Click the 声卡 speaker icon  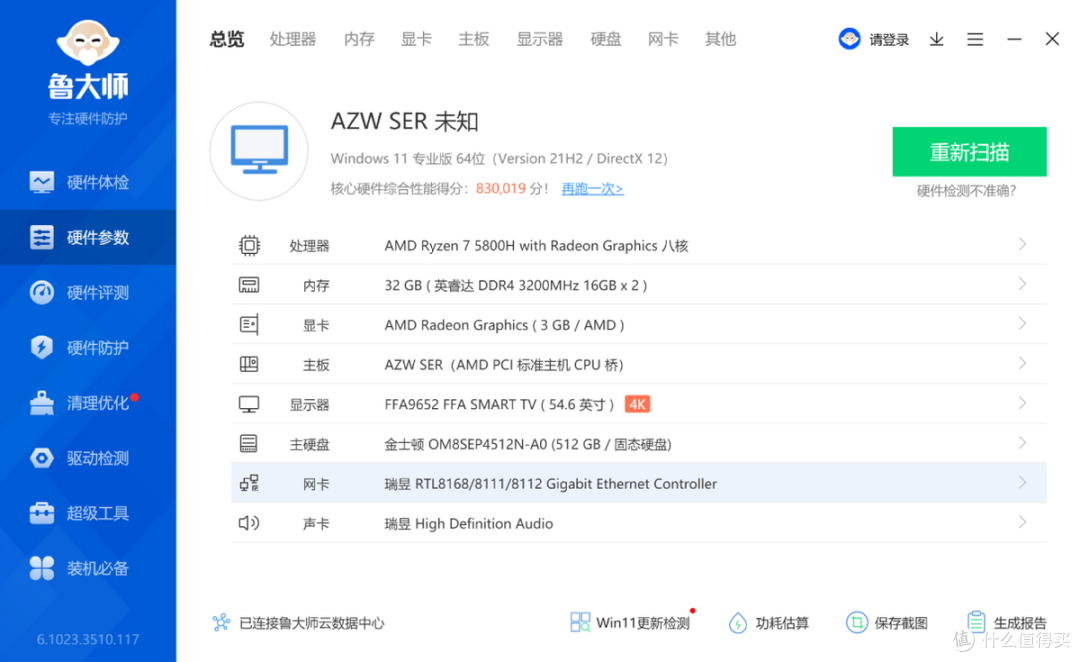[249, 524]
